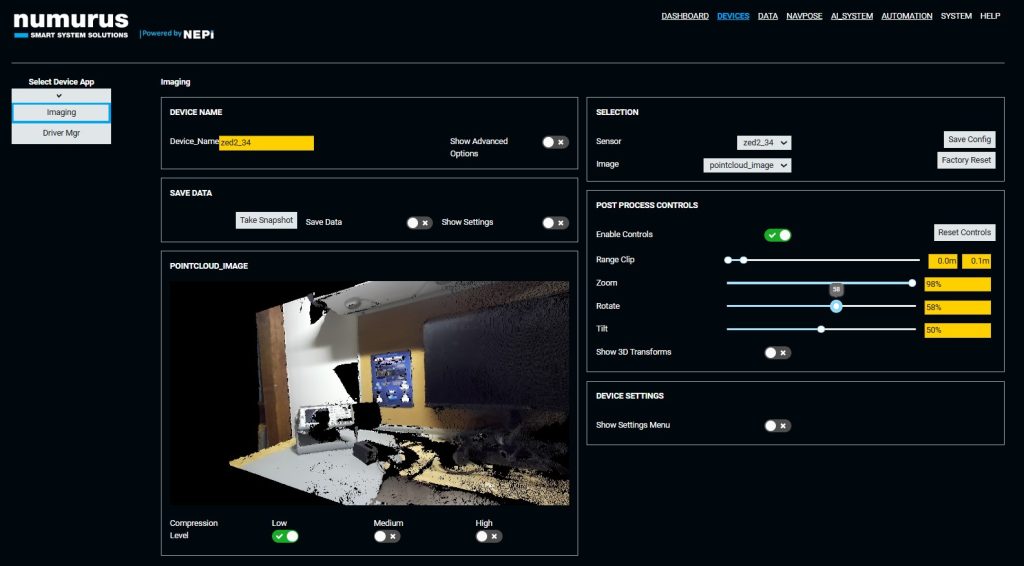Image resolution: width=1024 pixels, height=566 pixels.
Task: Disable the Enable Controls switch
Action: (777, 235)
